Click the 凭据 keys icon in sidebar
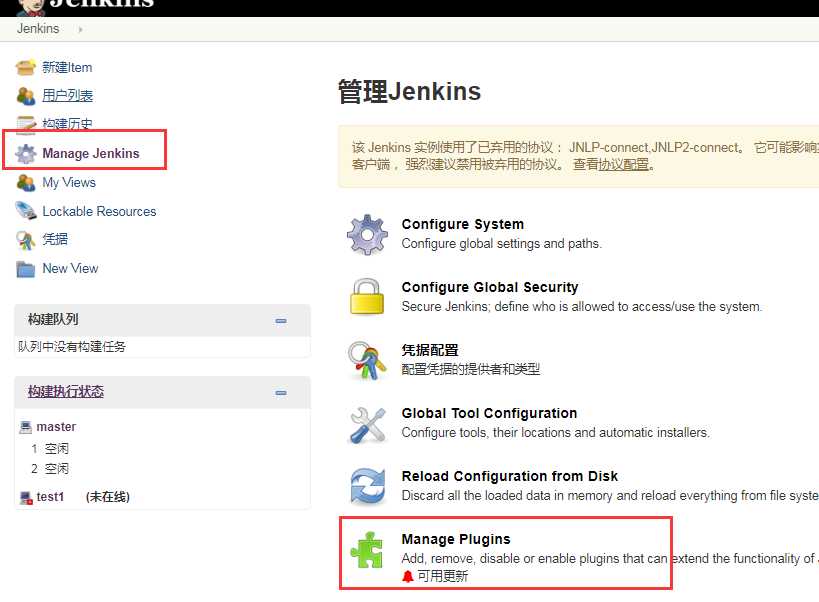Screen dimensions: 819x602 26,240
